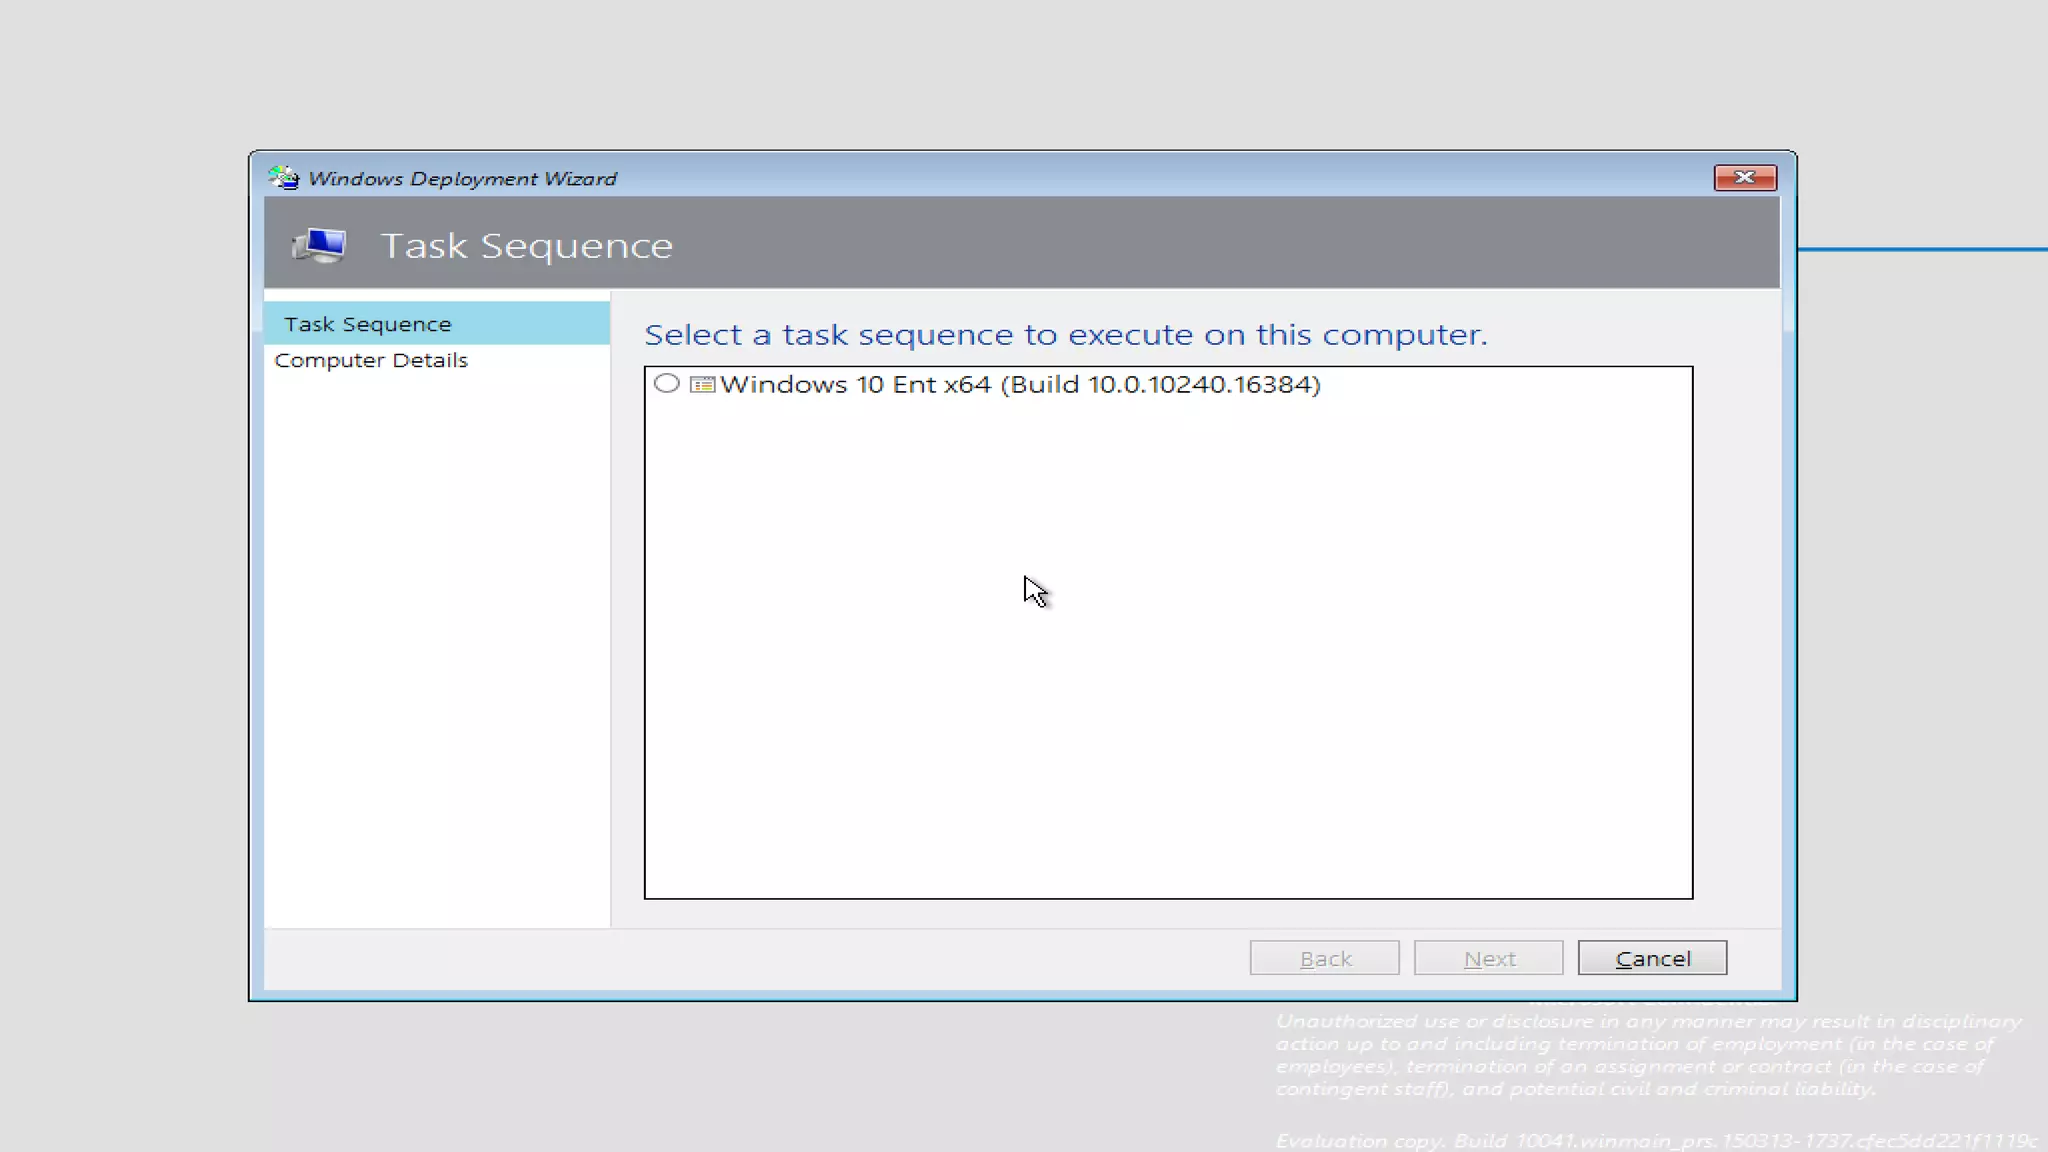2048x1152 pixels.
Task: Select the Windows 10 Ent x64 radio button
Action: (667, 384)
